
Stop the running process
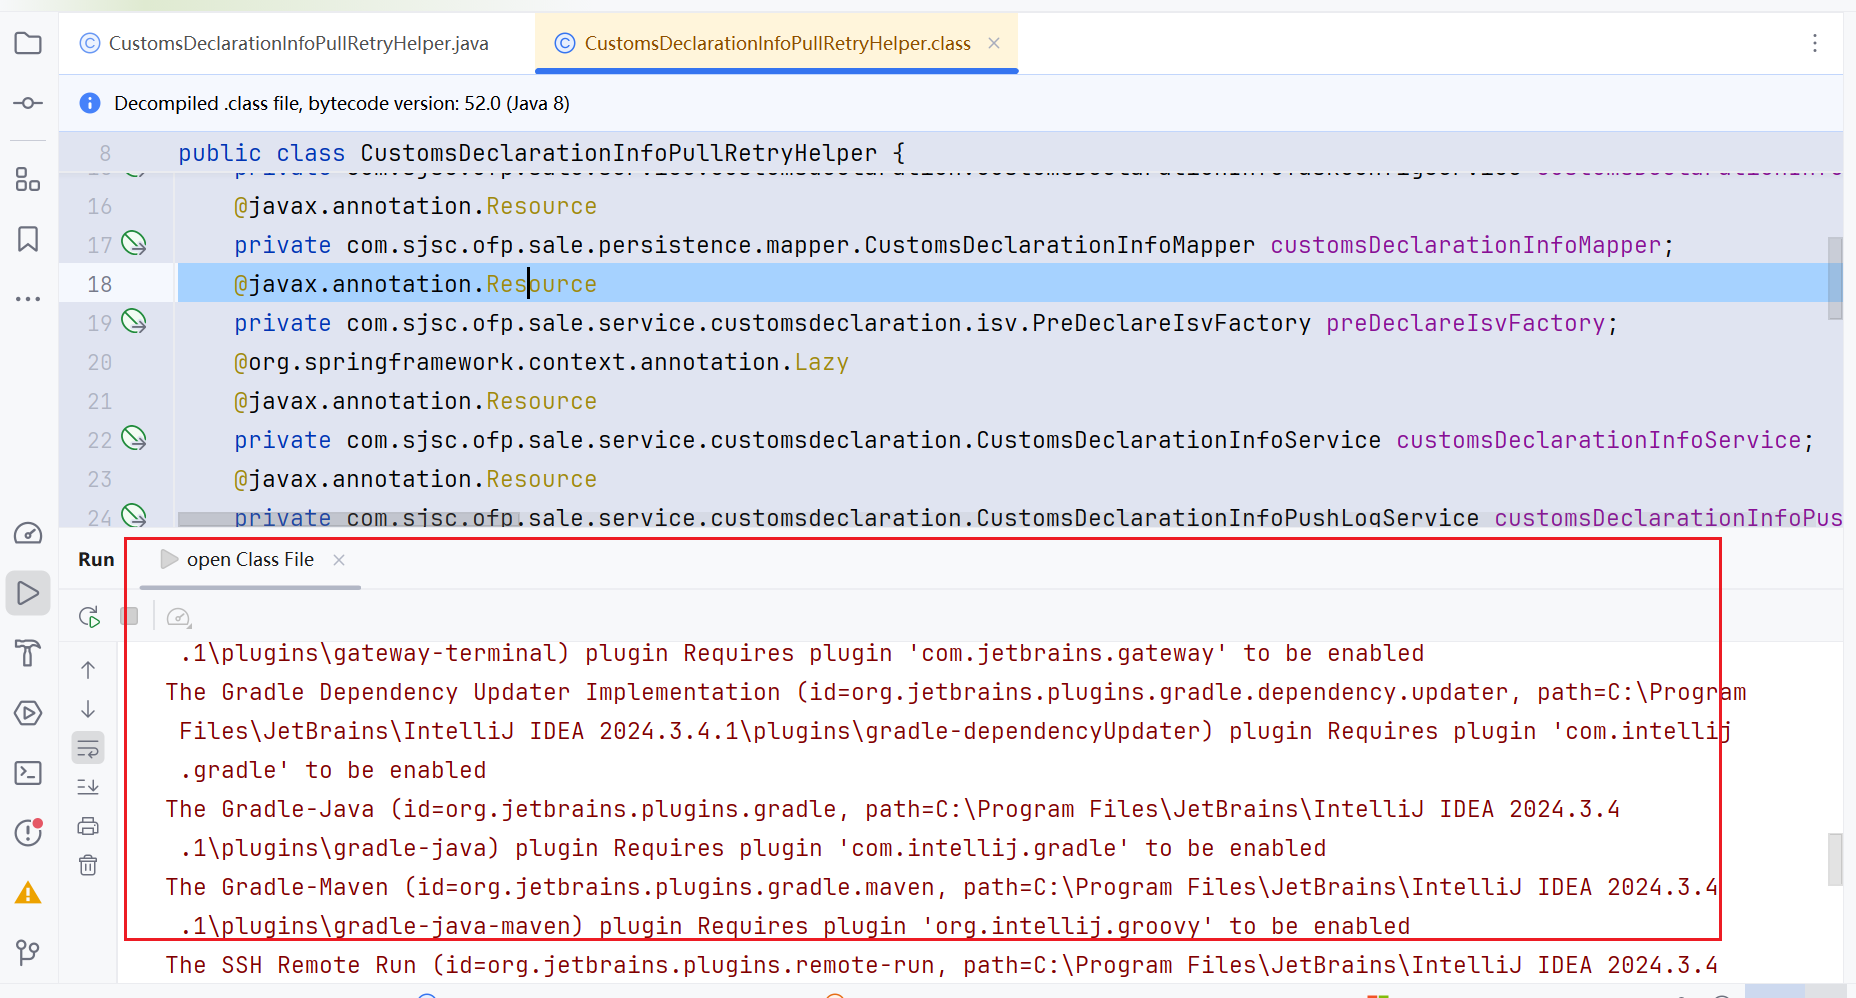pos(129,616)
